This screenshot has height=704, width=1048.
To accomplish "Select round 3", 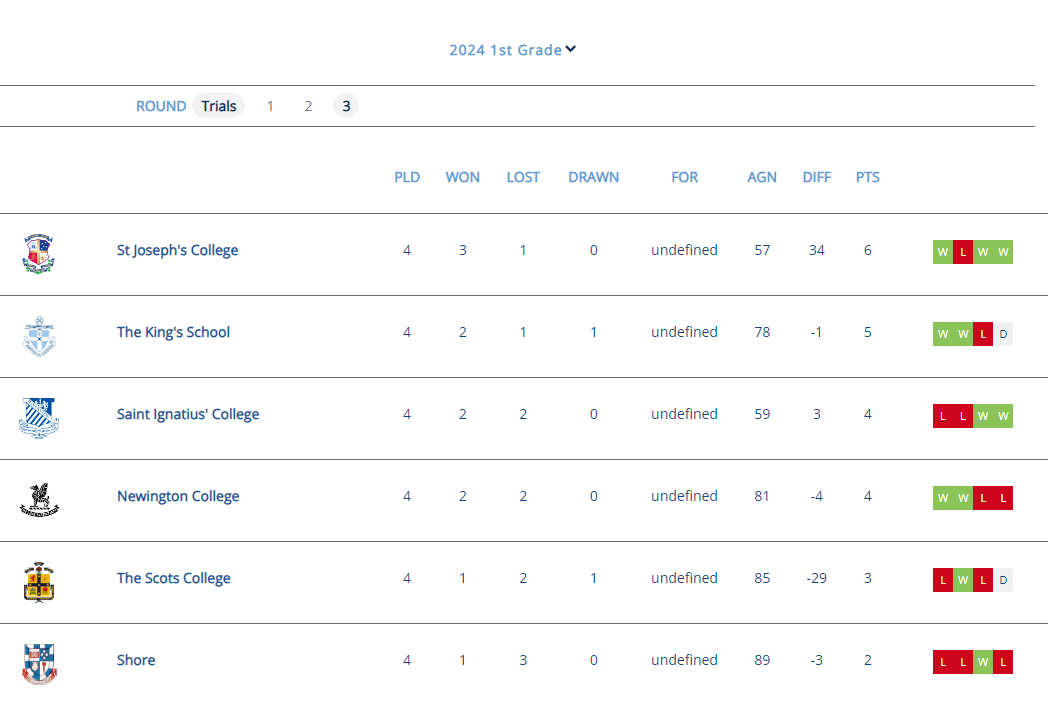I will click(x=346, y=106).
